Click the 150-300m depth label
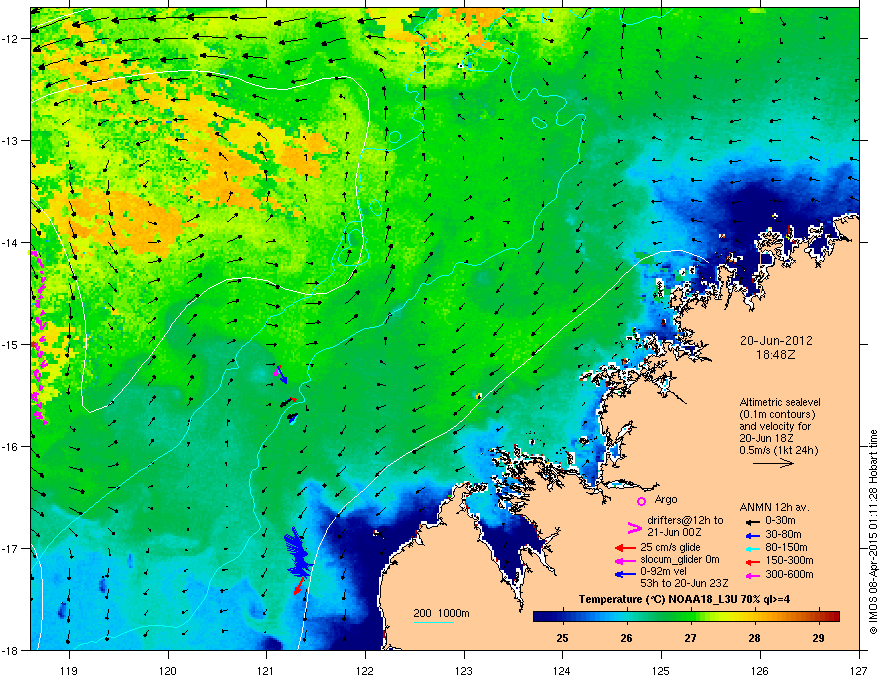The image size is (880, 680). (789, 560)
